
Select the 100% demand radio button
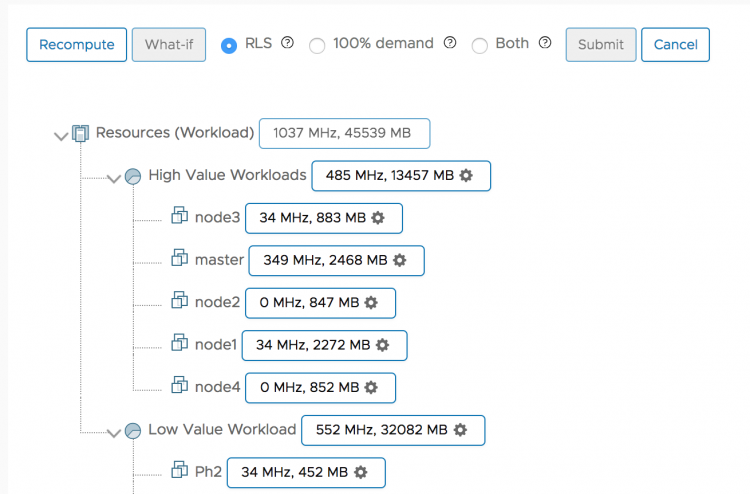tap(317, 45)
